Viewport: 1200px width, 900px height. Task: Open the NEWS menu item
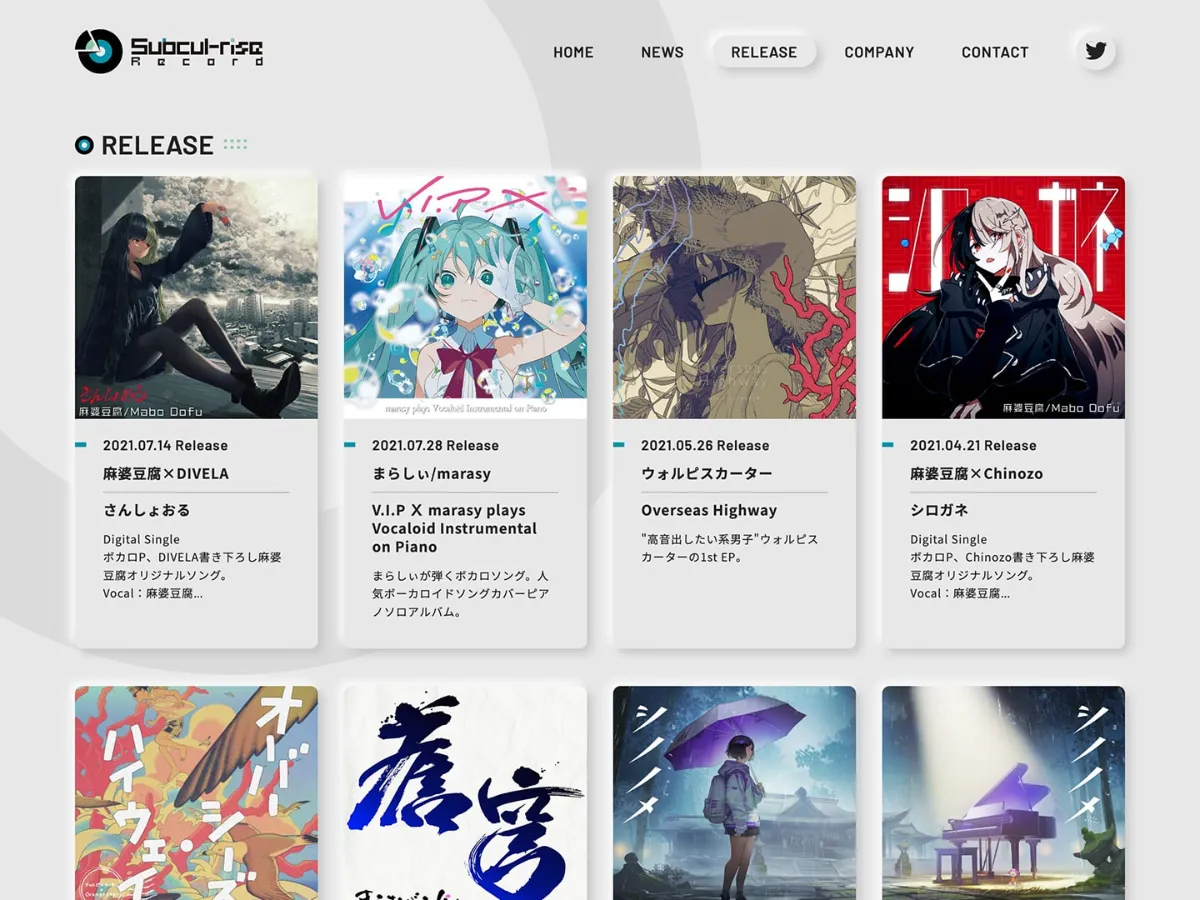662,52
